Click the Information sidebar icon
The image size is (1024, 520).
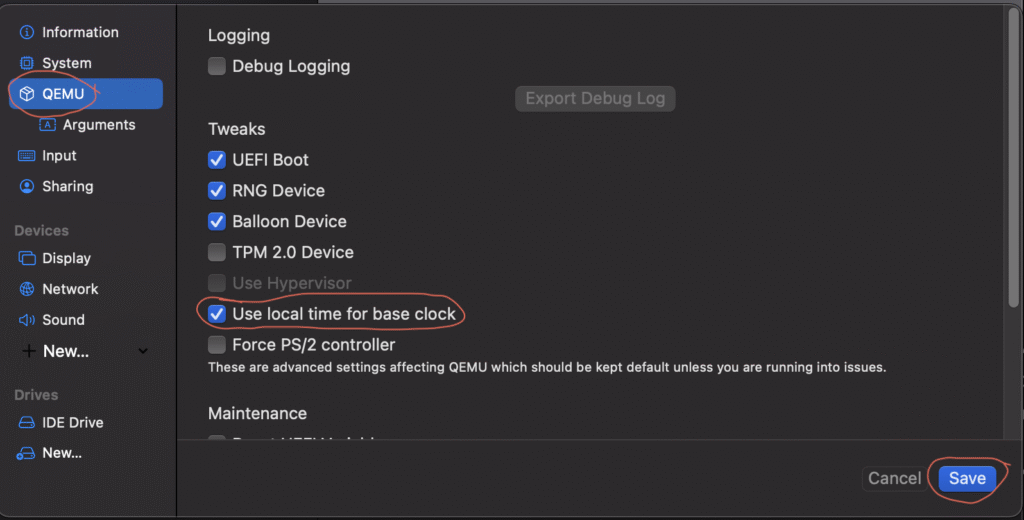(x=27, y=33)
